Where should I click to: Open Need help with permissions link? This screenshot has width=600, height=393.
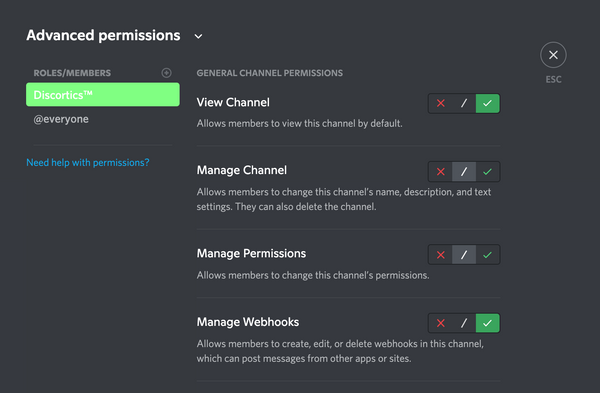88,162
